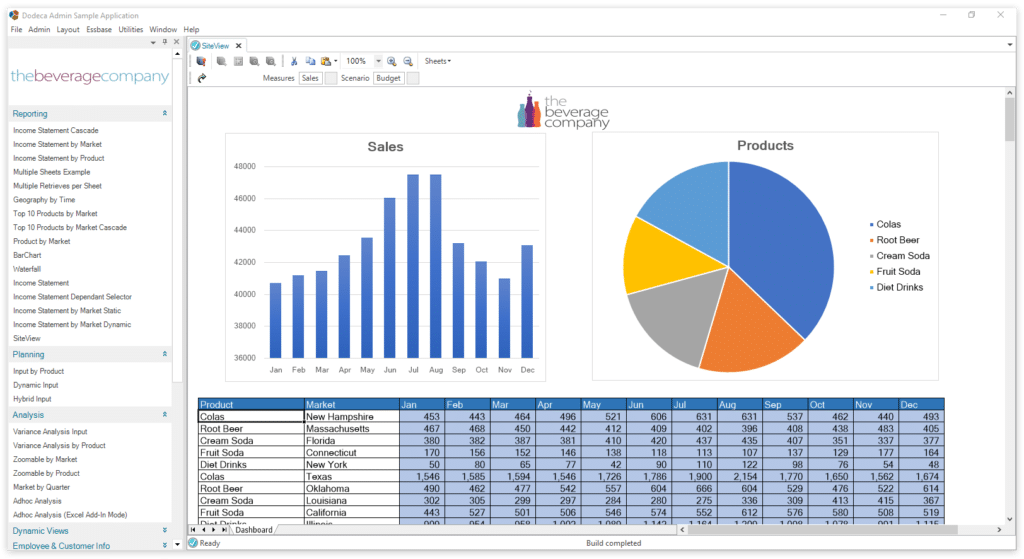The width and height of the screenshot is (1024, 559).
Task: Open the Layout menu
Action: click(x=68, y=29)
